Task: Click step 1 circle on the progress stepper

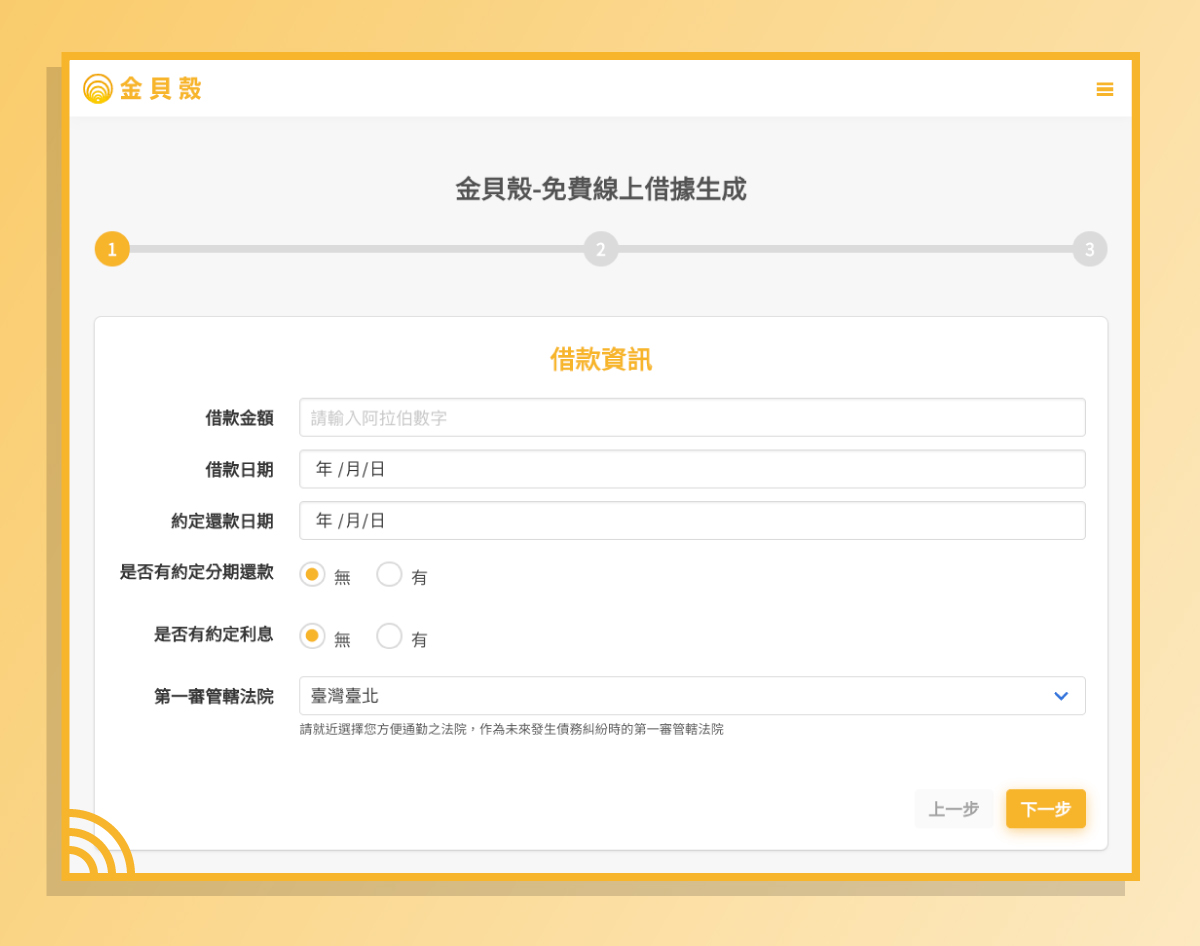Action: point(111,248)
